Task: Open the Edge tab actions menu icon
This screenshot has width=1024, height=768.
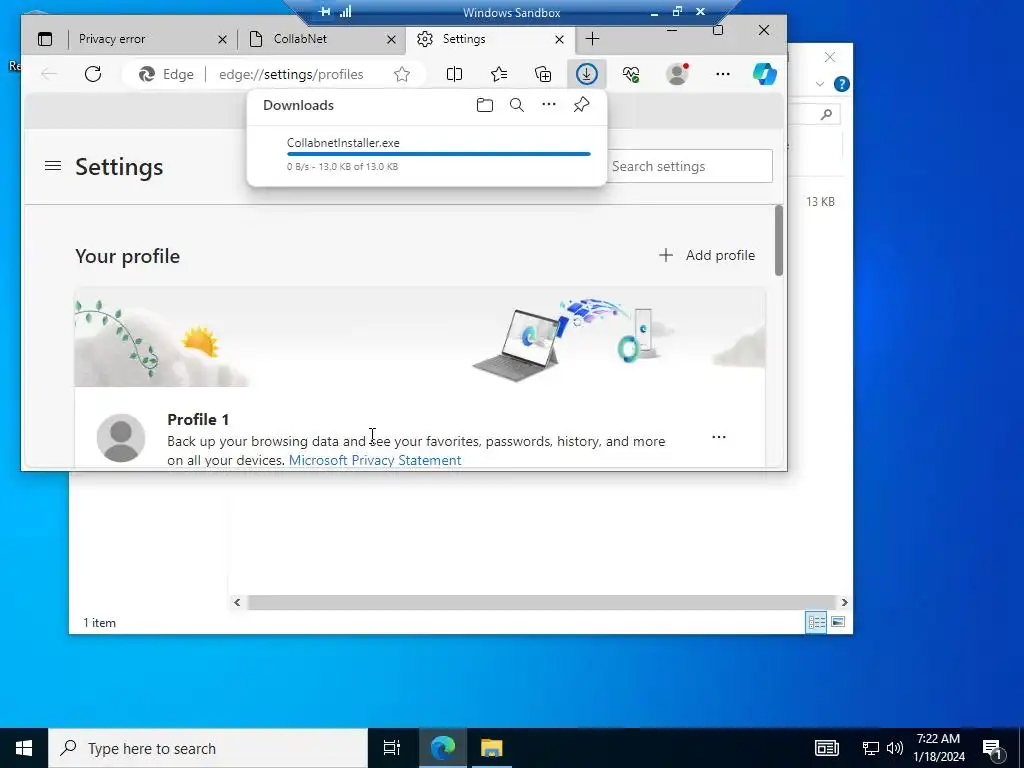Action: click(45, 39)
